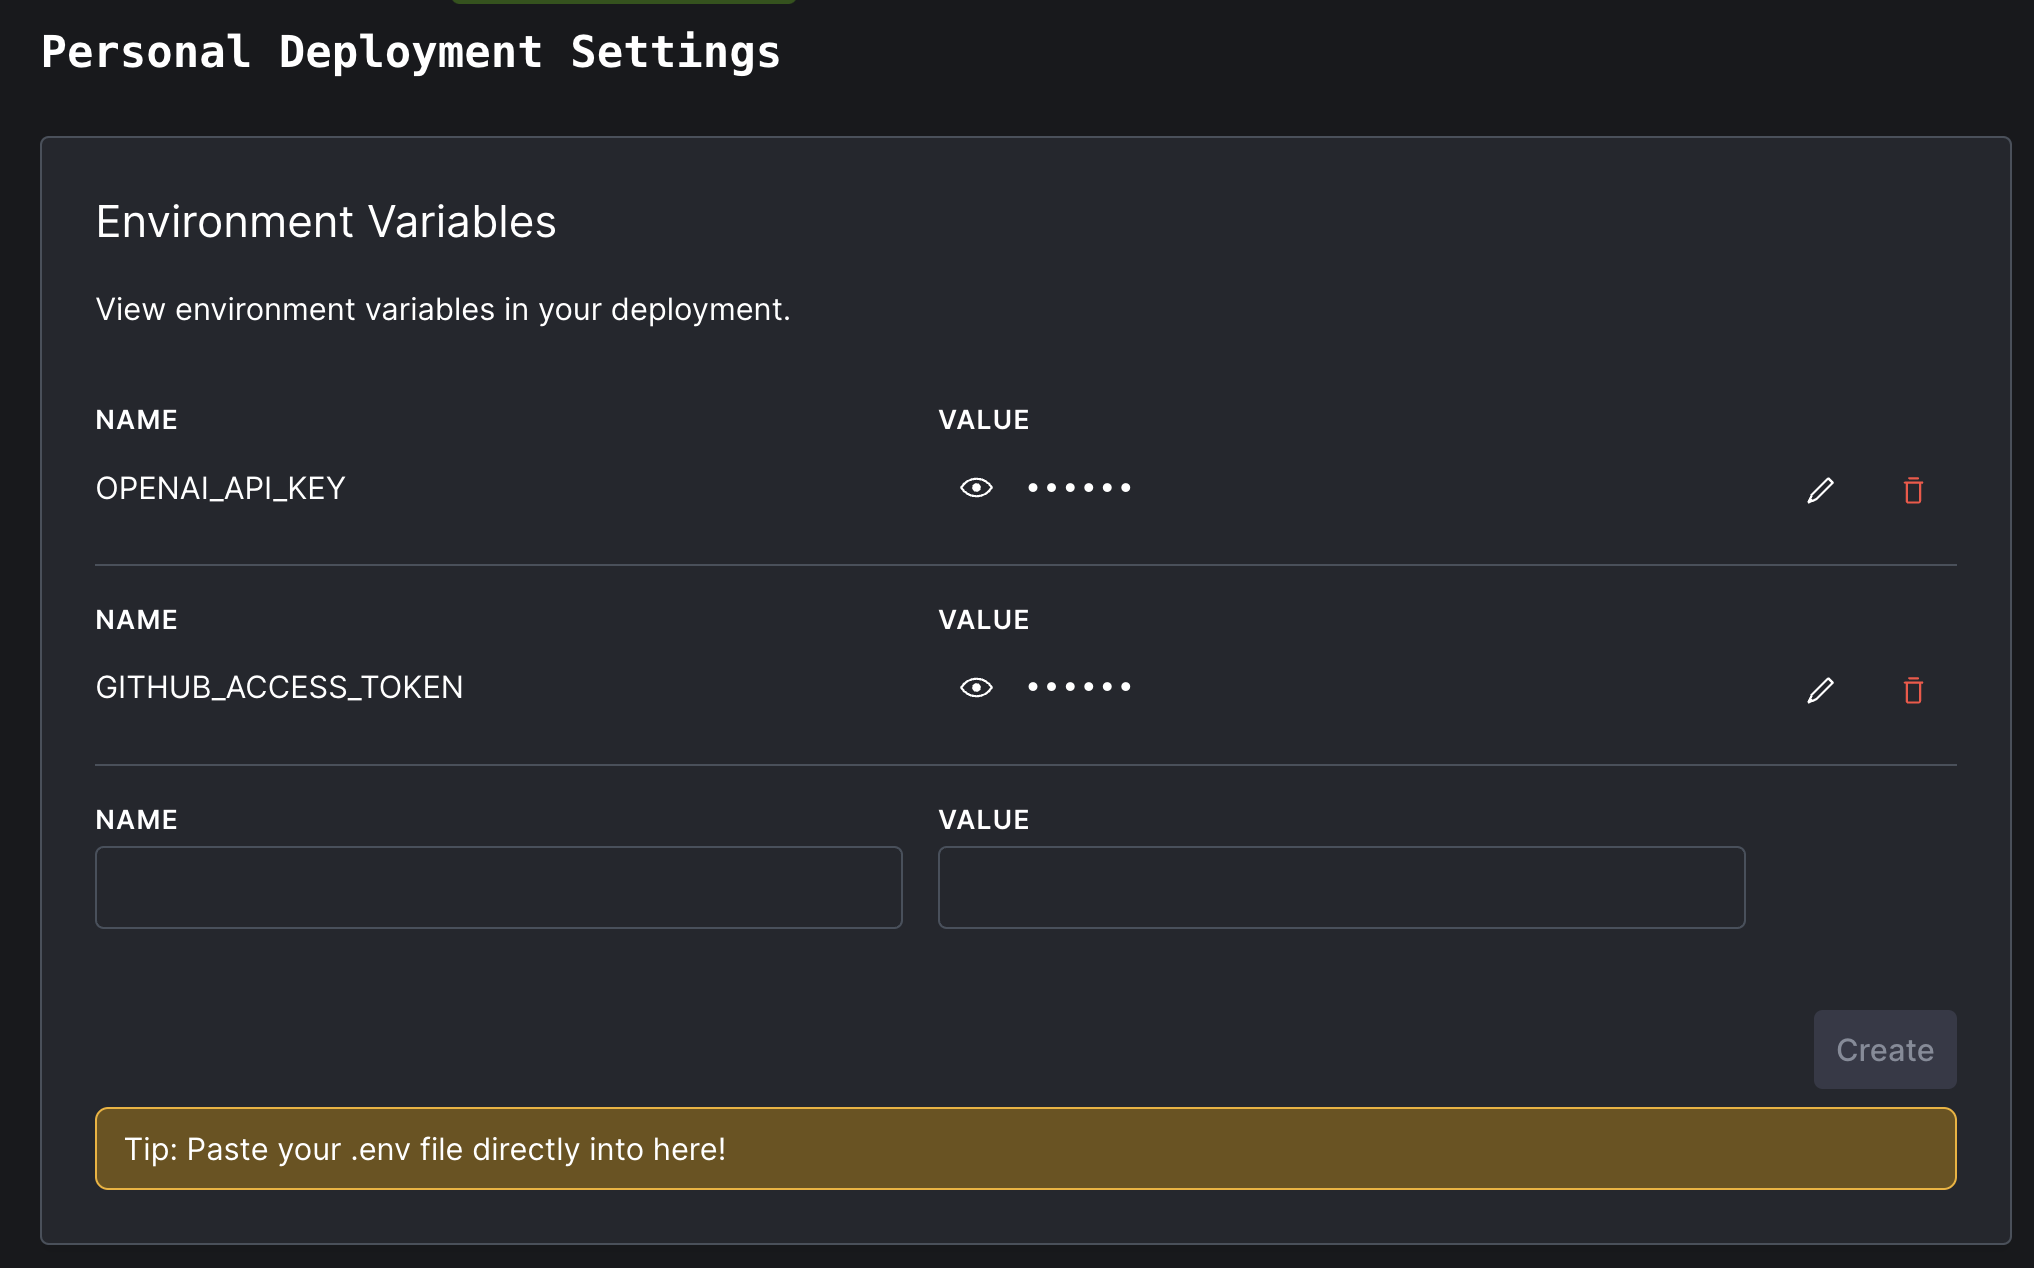The width and height of the screenshot is (2034, 1268).
Task: Click the yellow .env paste tip banner
Action: point(1025,1148)
